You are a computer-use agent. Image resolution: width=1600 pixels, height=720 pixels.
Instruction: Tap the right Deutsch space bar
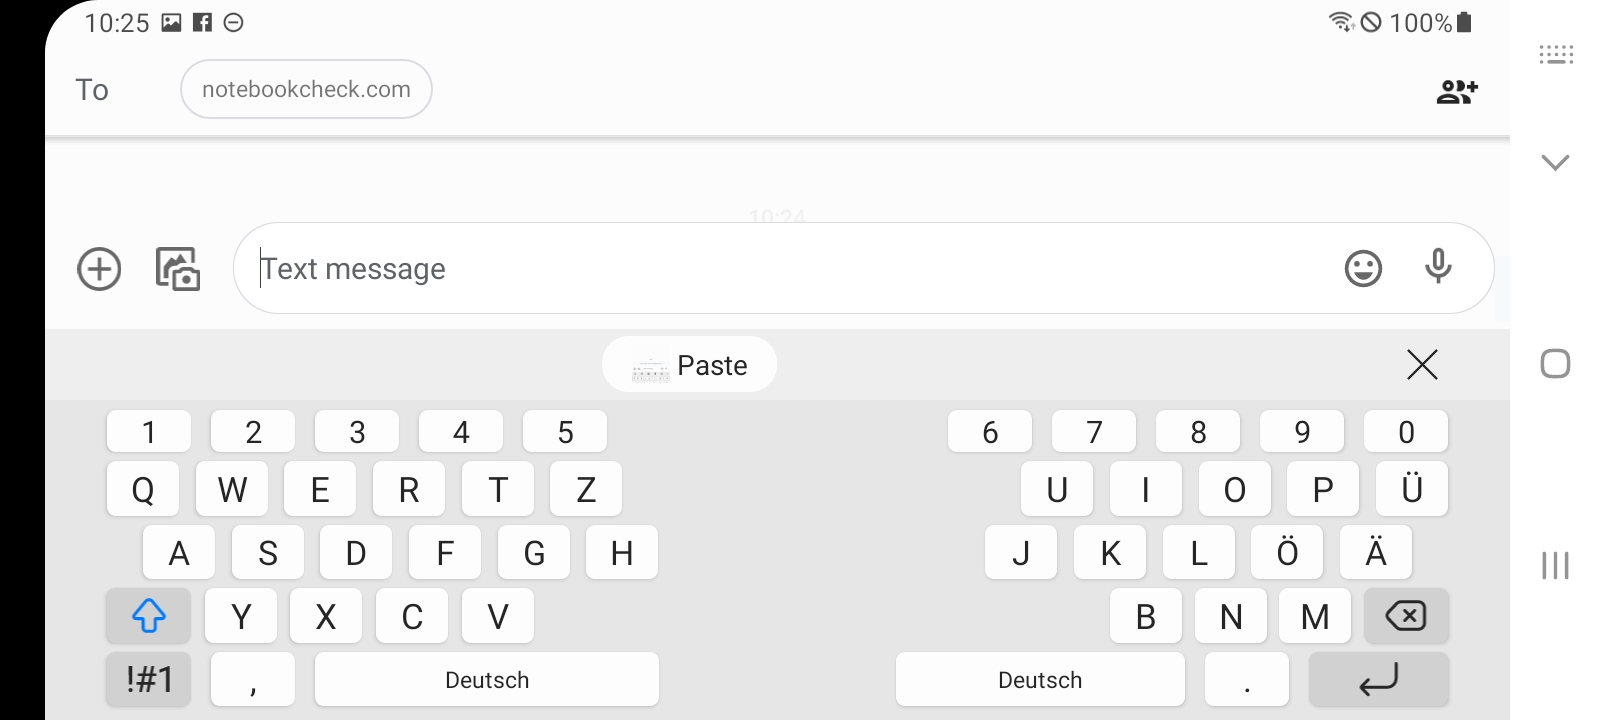pyautogui.click(x=1040, y=680)
